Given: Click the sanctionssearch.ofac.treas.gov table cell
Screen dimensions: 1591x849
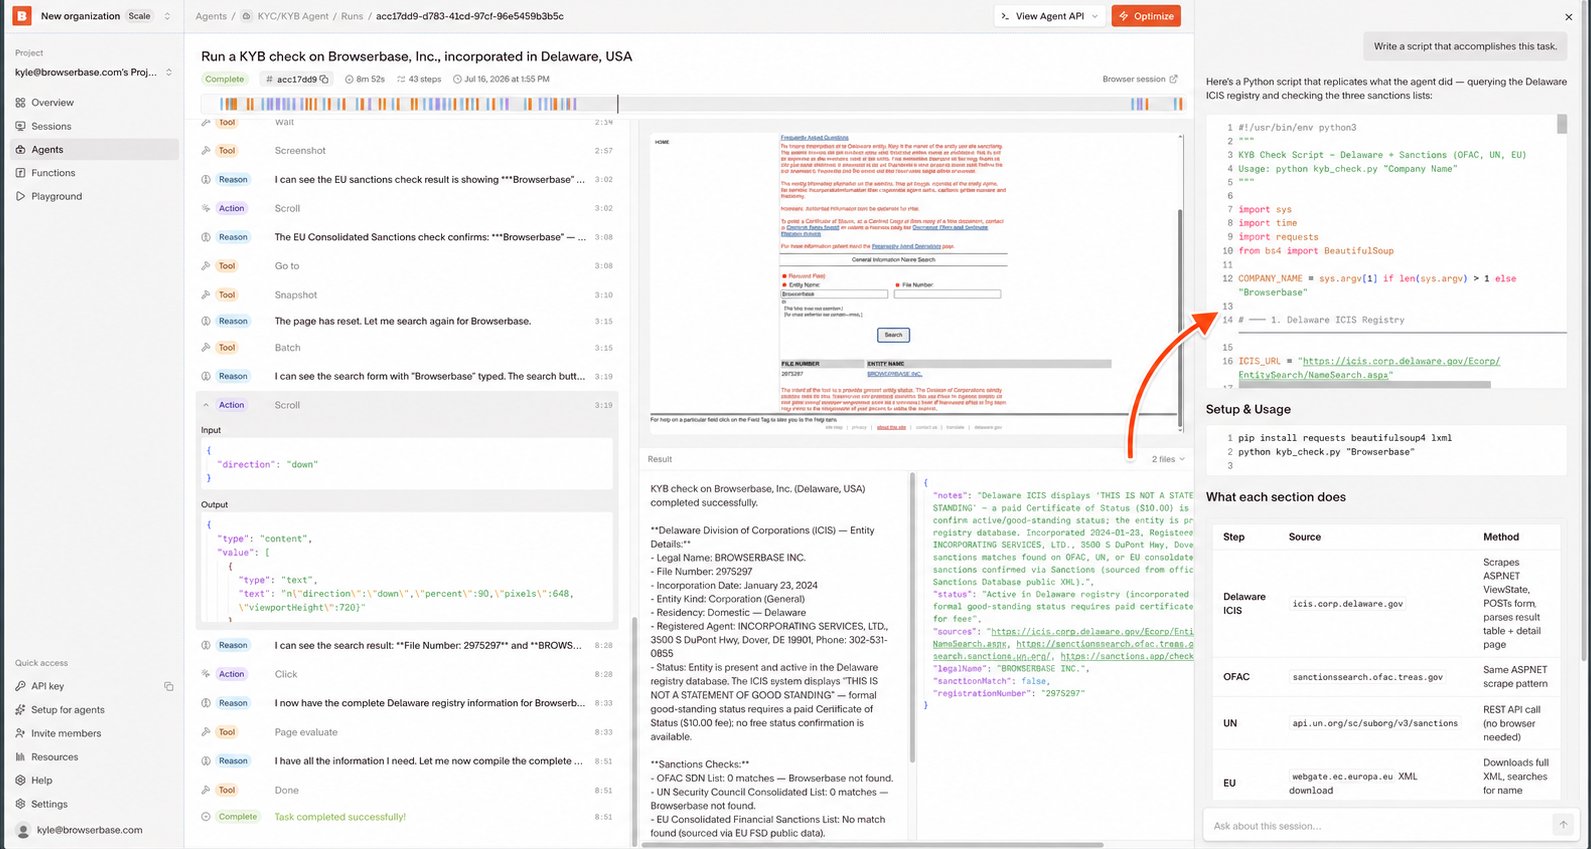Looking at the screenshot, I should point(1368,677).
